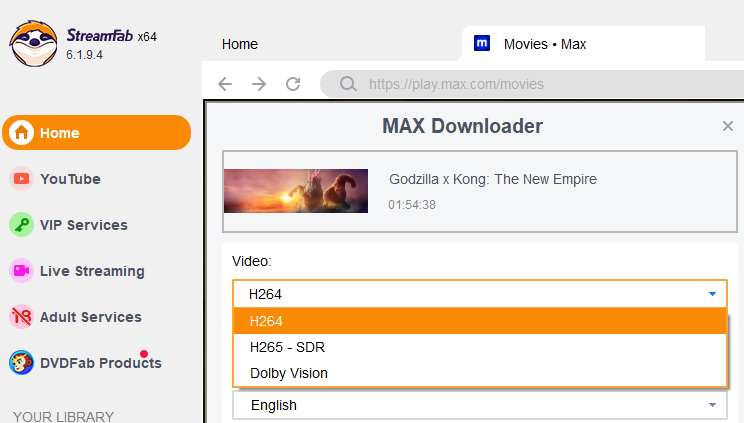Reload the page with refresh icon
Viewport: 744px width, 423px height.
click(293, 84)
